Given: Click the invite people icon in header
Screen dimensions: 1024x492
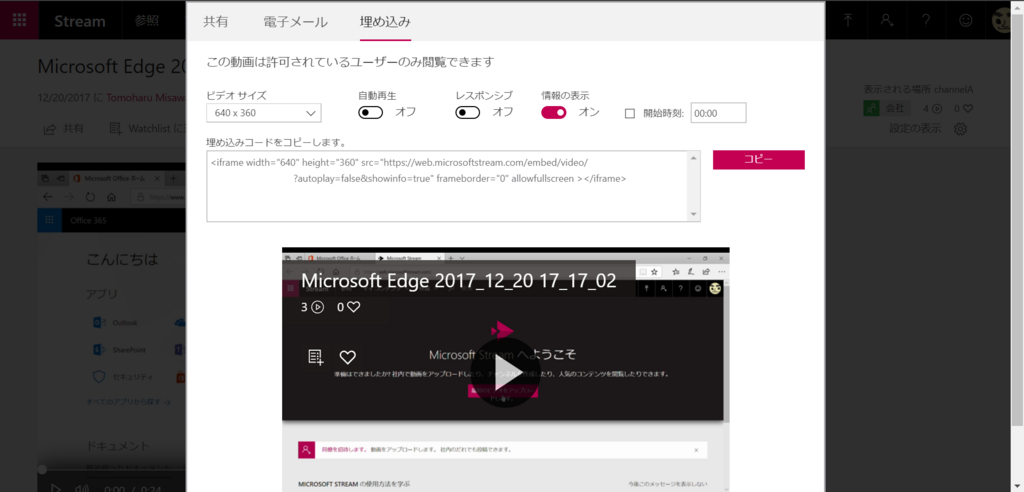Looking at the screenshot, I should click(x=887, y=20).
